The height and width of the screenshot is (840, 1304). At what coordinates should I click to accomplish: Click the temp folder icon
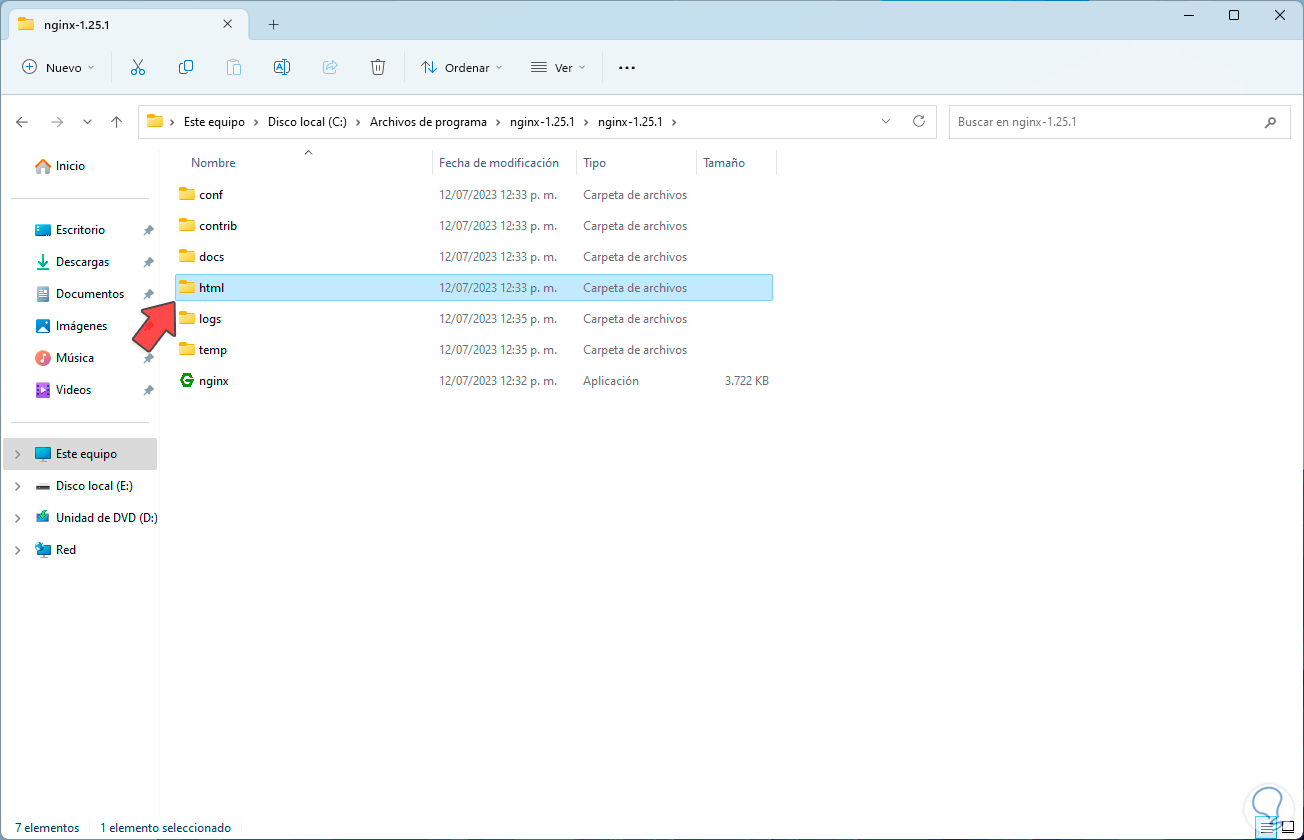[x=187, y=349]
